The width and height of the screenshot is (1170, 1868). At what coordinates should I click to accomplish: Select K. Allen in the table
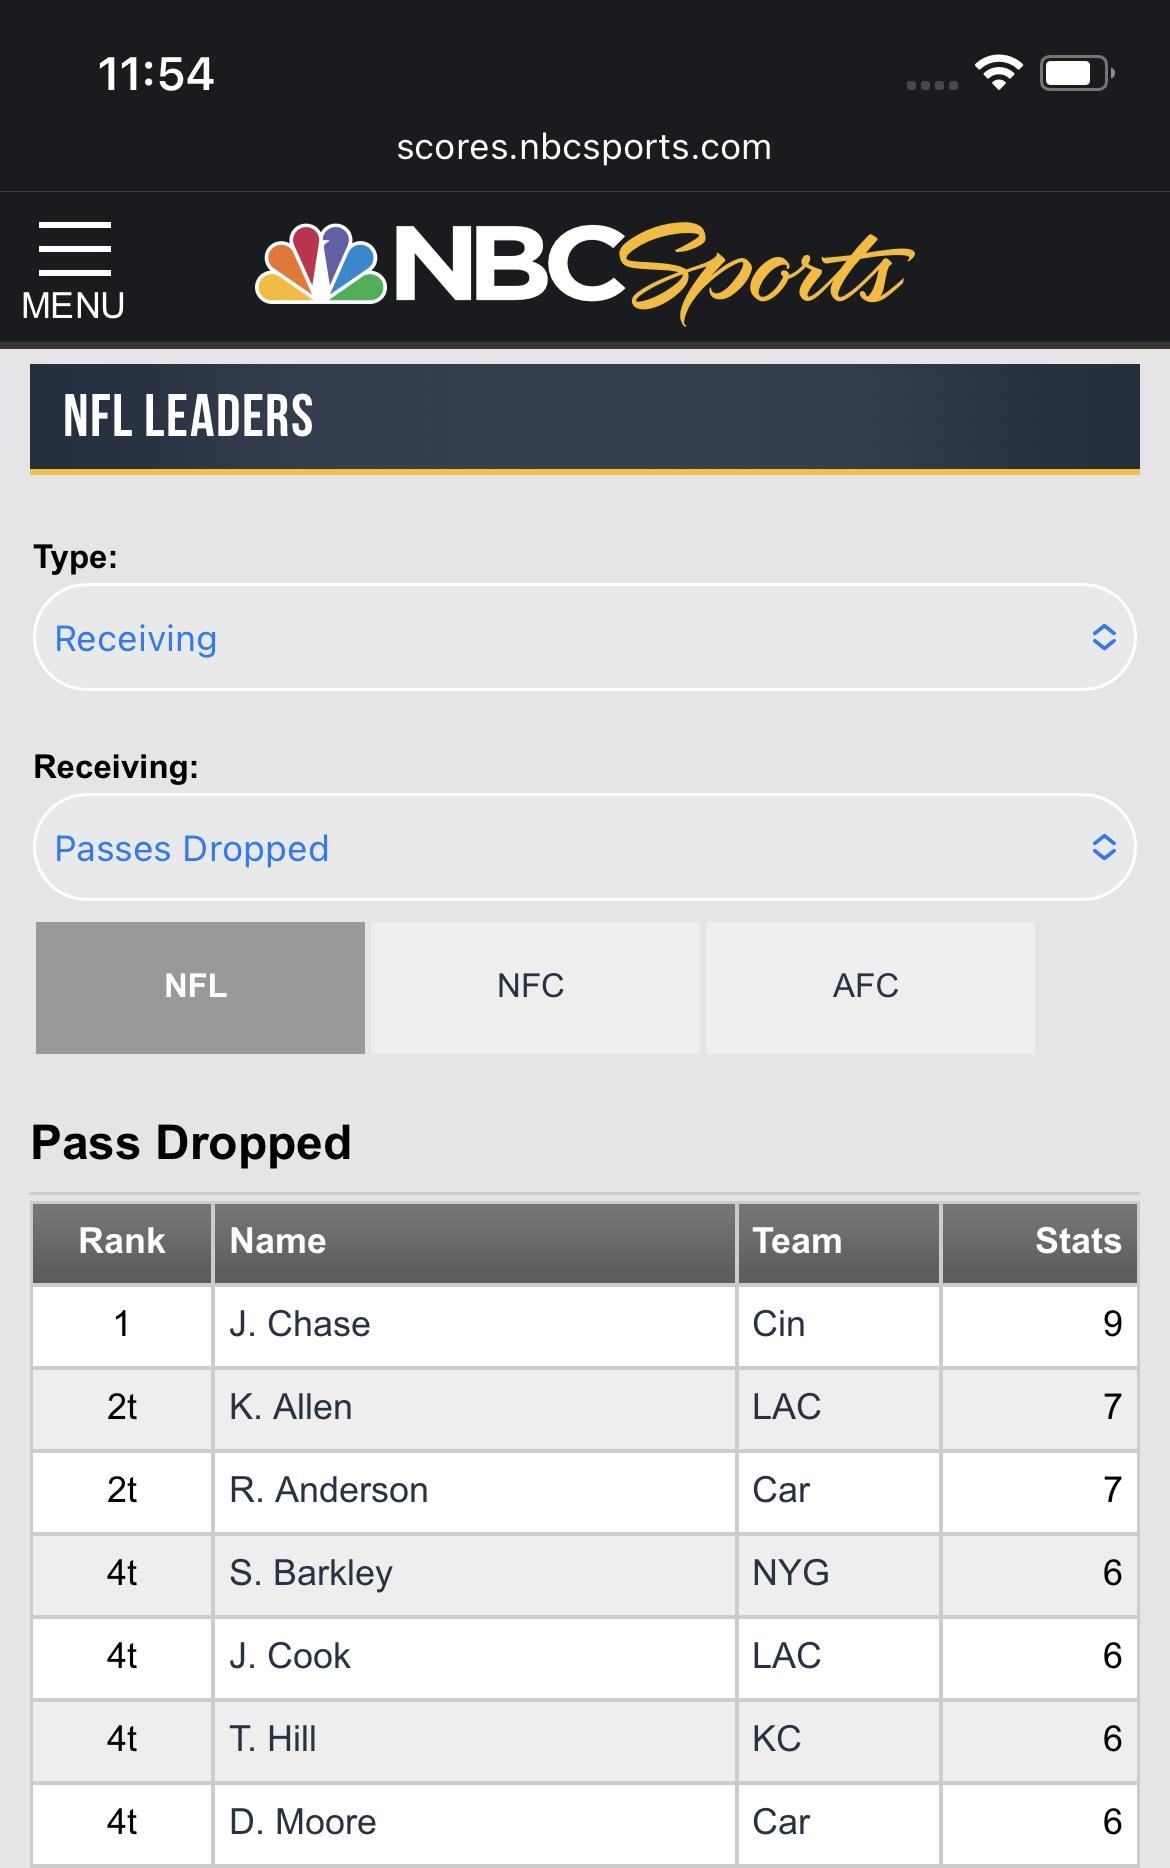tap(291, 1408)
